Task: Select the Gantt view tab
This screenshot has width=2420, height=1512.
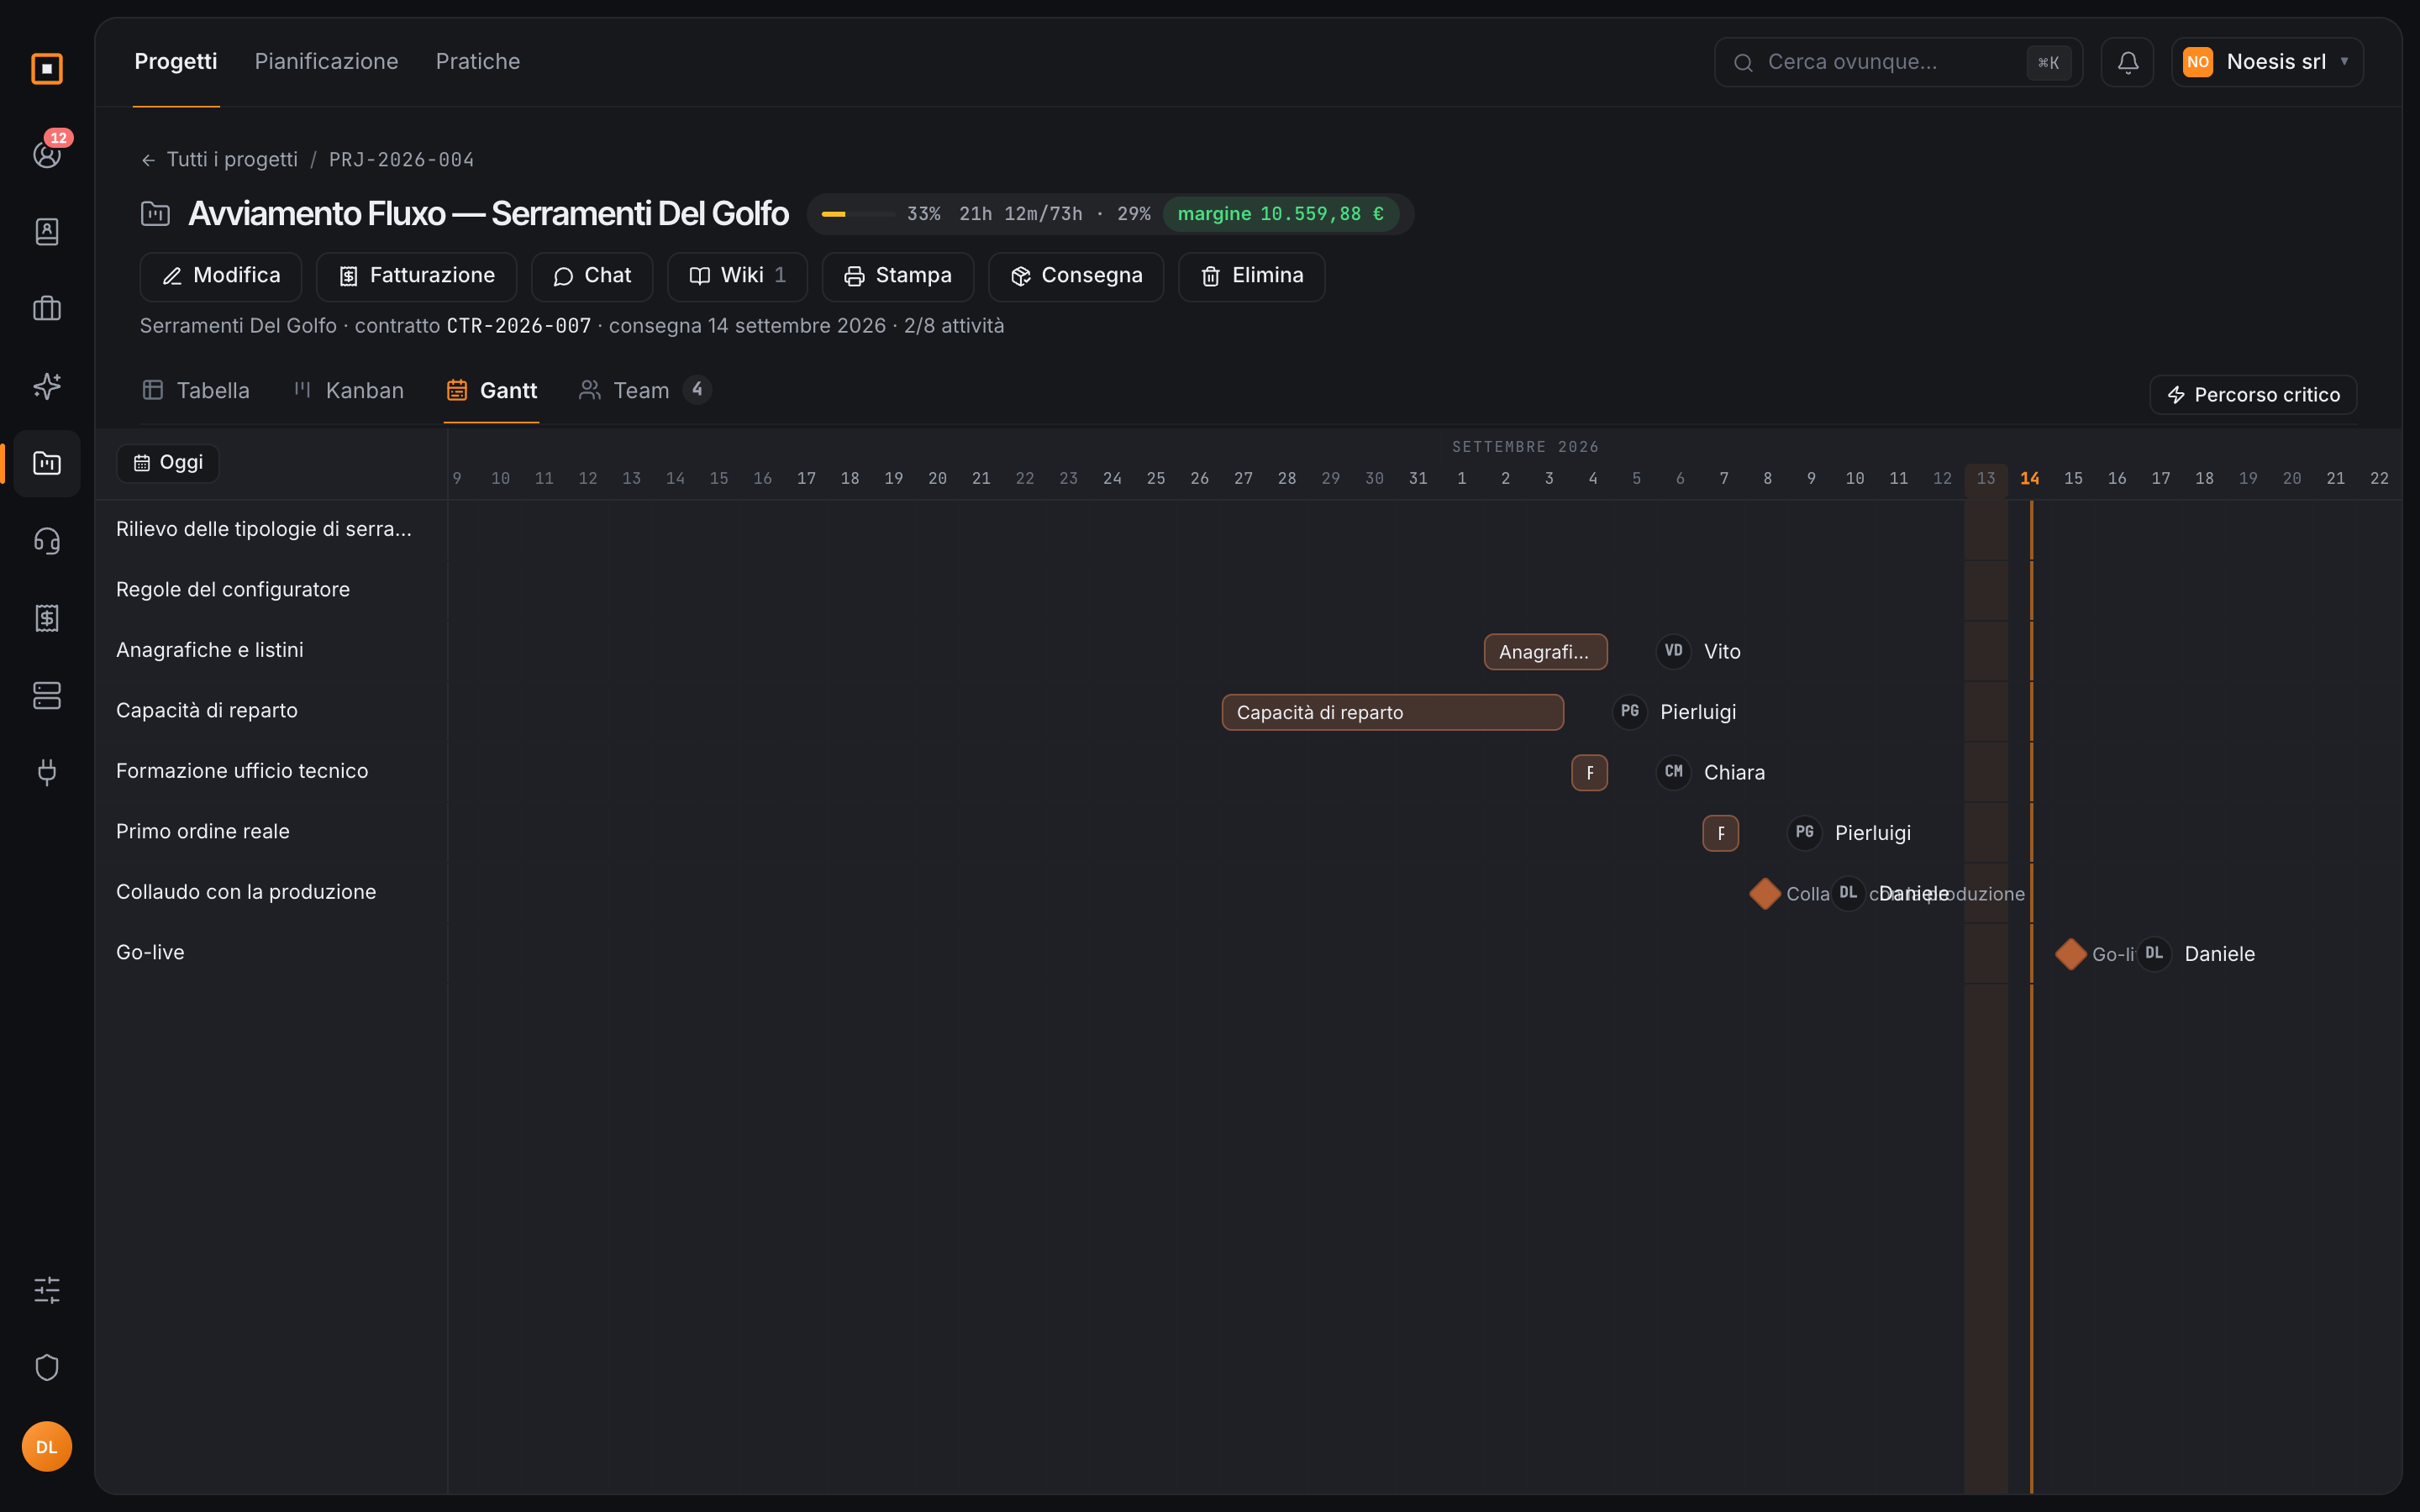Action: 491,390
